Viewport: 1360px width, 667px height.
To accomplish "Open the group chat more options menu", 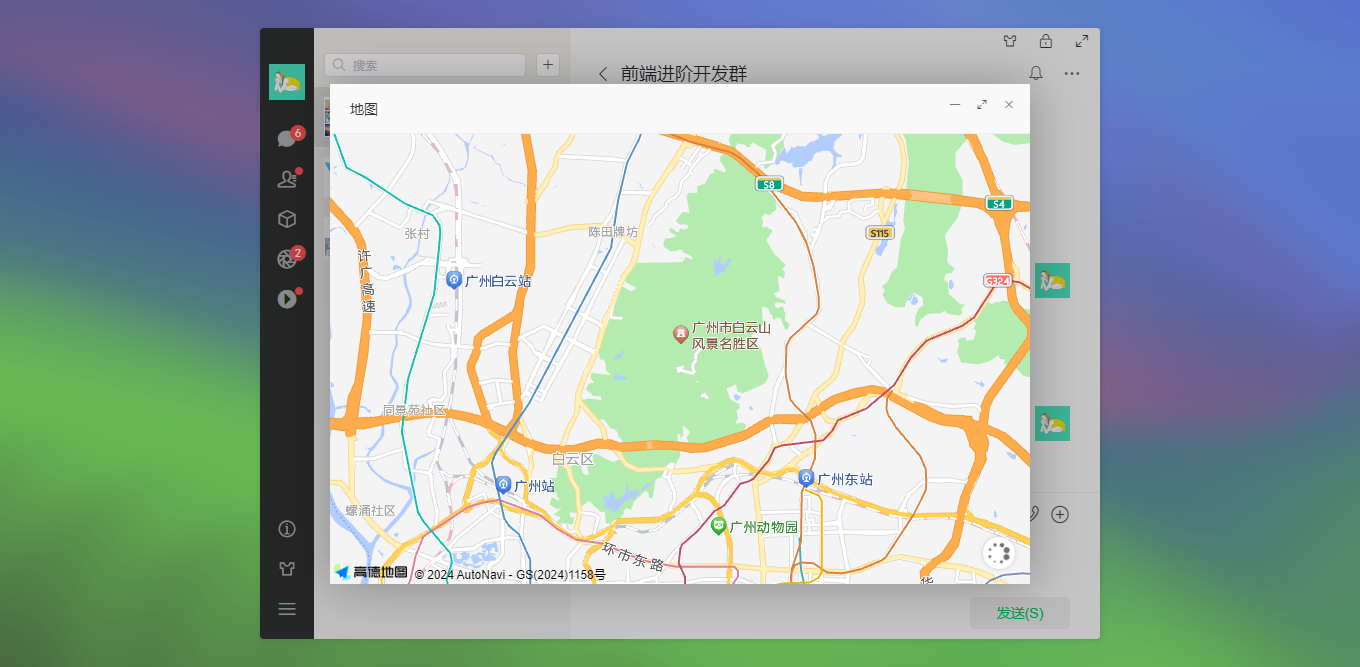I will (x=1072, y=73).
